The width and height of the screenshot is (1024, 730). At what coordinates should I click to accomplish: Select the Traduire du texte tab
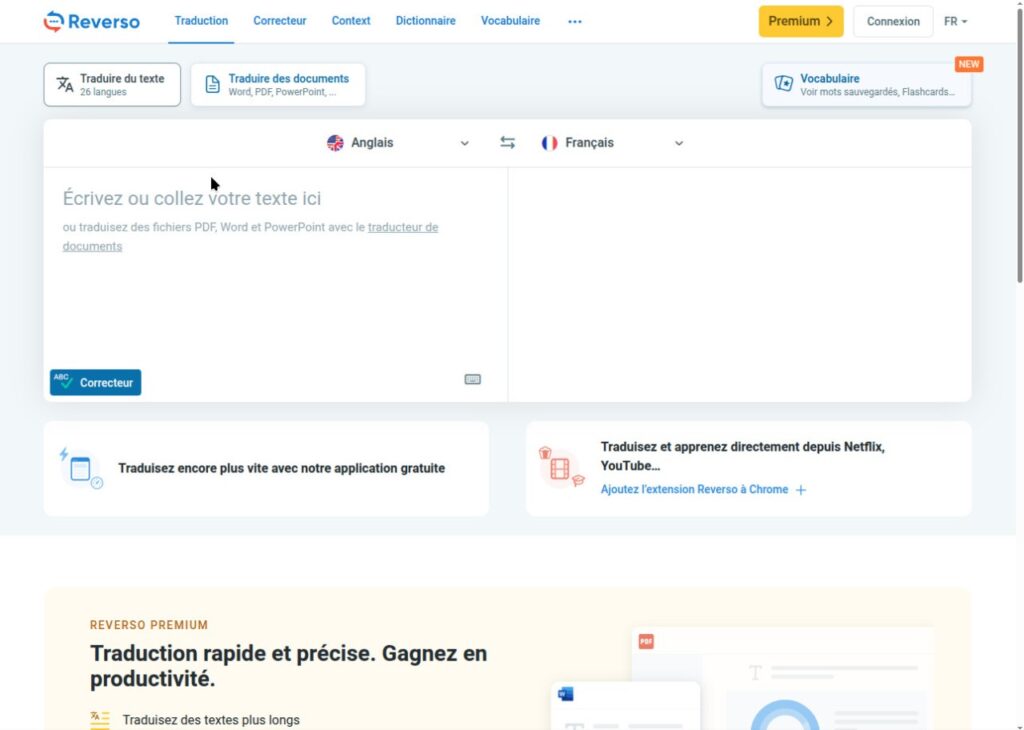112,84
